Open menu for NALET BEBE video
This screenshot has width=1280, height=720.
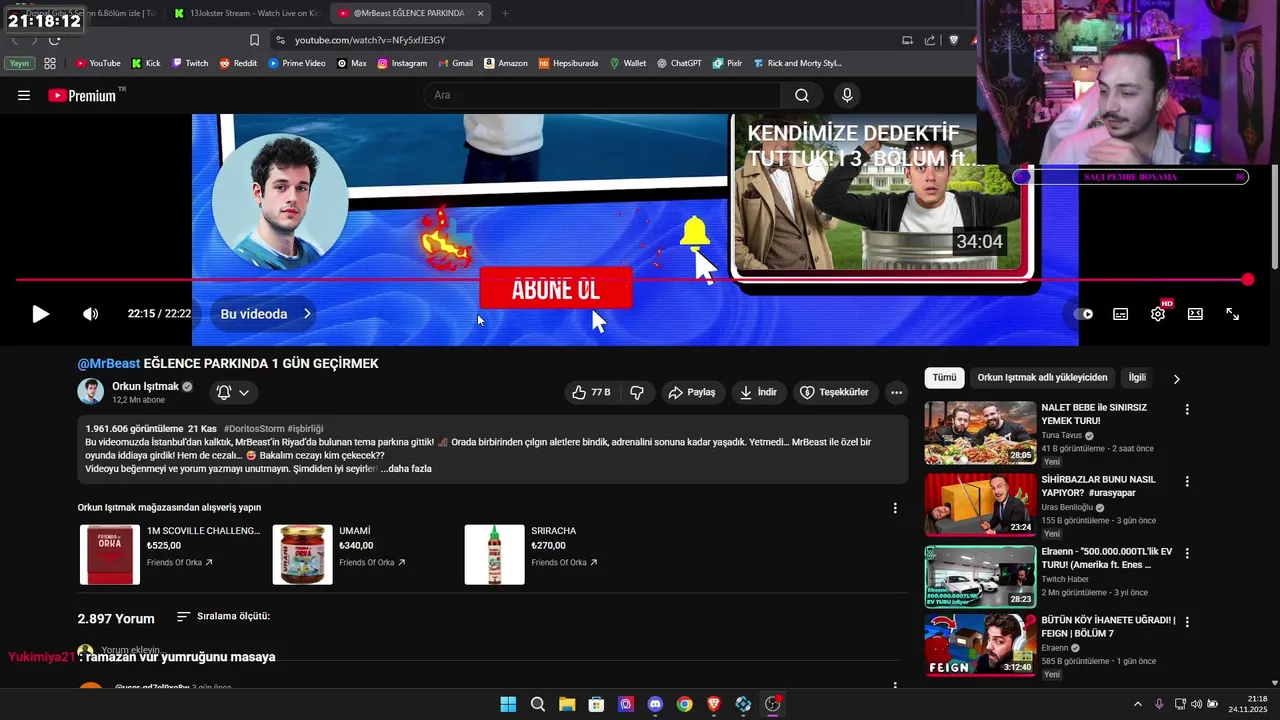1187,410
